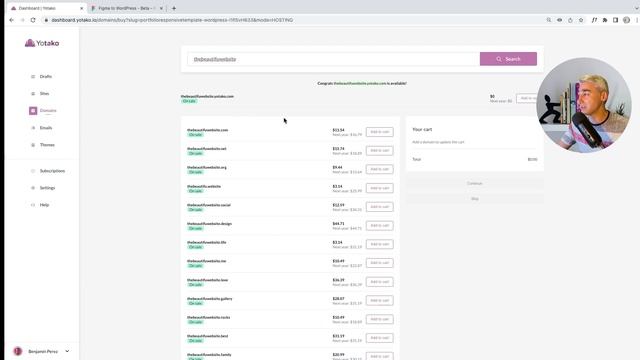
Task: Add thebeautifu.website domain to cart
Action: tap(380, 188)
